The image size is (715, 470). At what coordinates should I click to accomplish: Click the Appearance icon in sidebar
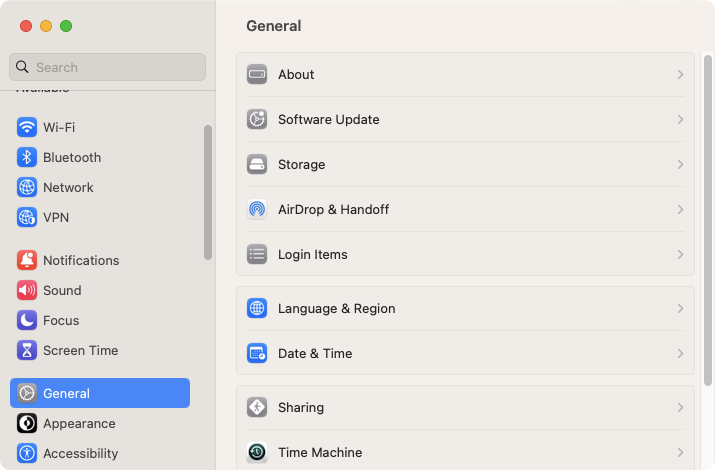27,424
